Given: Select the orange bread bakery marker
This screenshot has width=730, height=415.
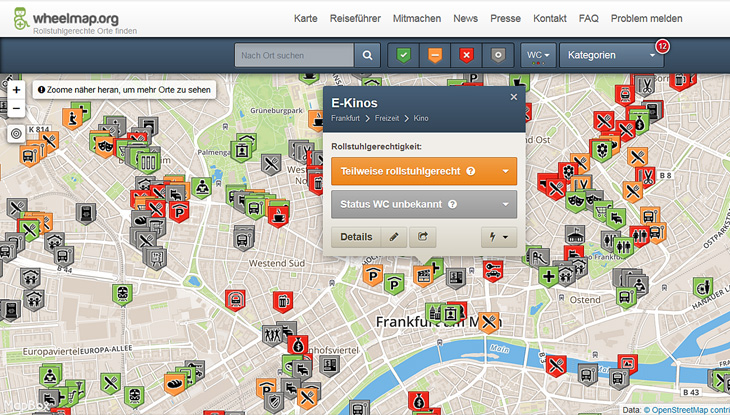Looking at the screenshot, I should [x=174, y=384].
